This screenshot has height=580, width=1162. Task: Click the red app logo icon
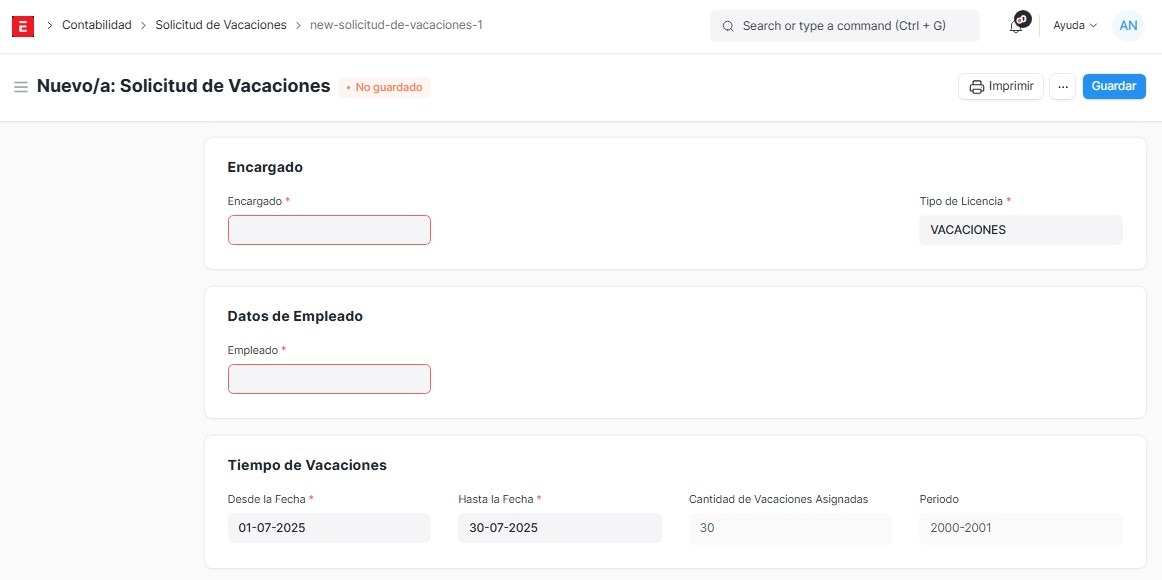23,26
